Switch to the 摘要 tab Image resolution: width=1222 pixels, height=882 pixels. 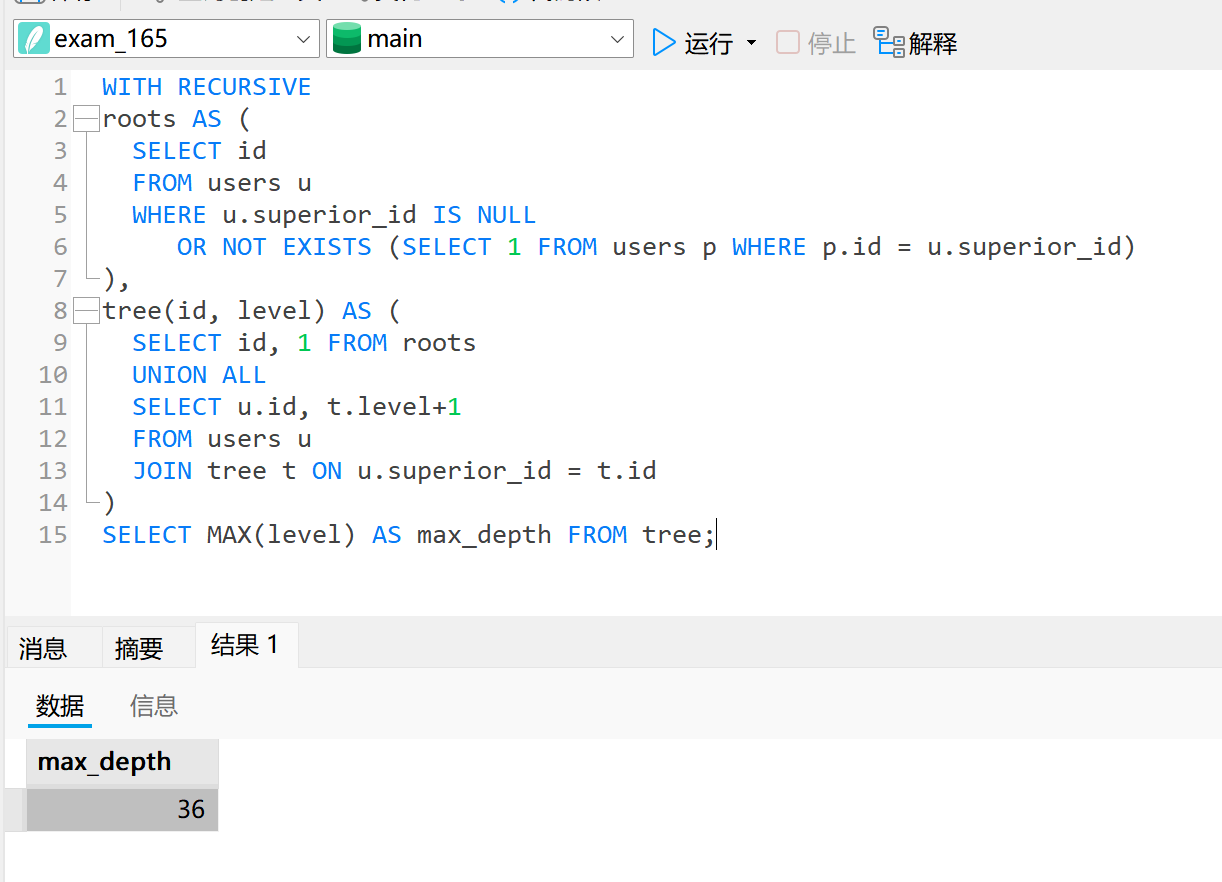(139, 649)
